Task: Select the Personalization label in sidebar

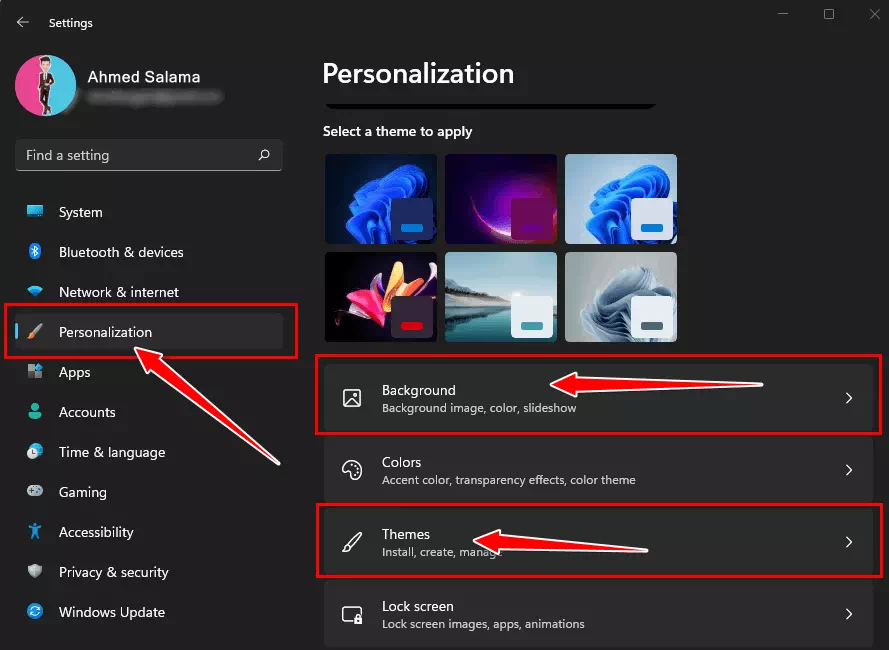Action: click(105, 332)
